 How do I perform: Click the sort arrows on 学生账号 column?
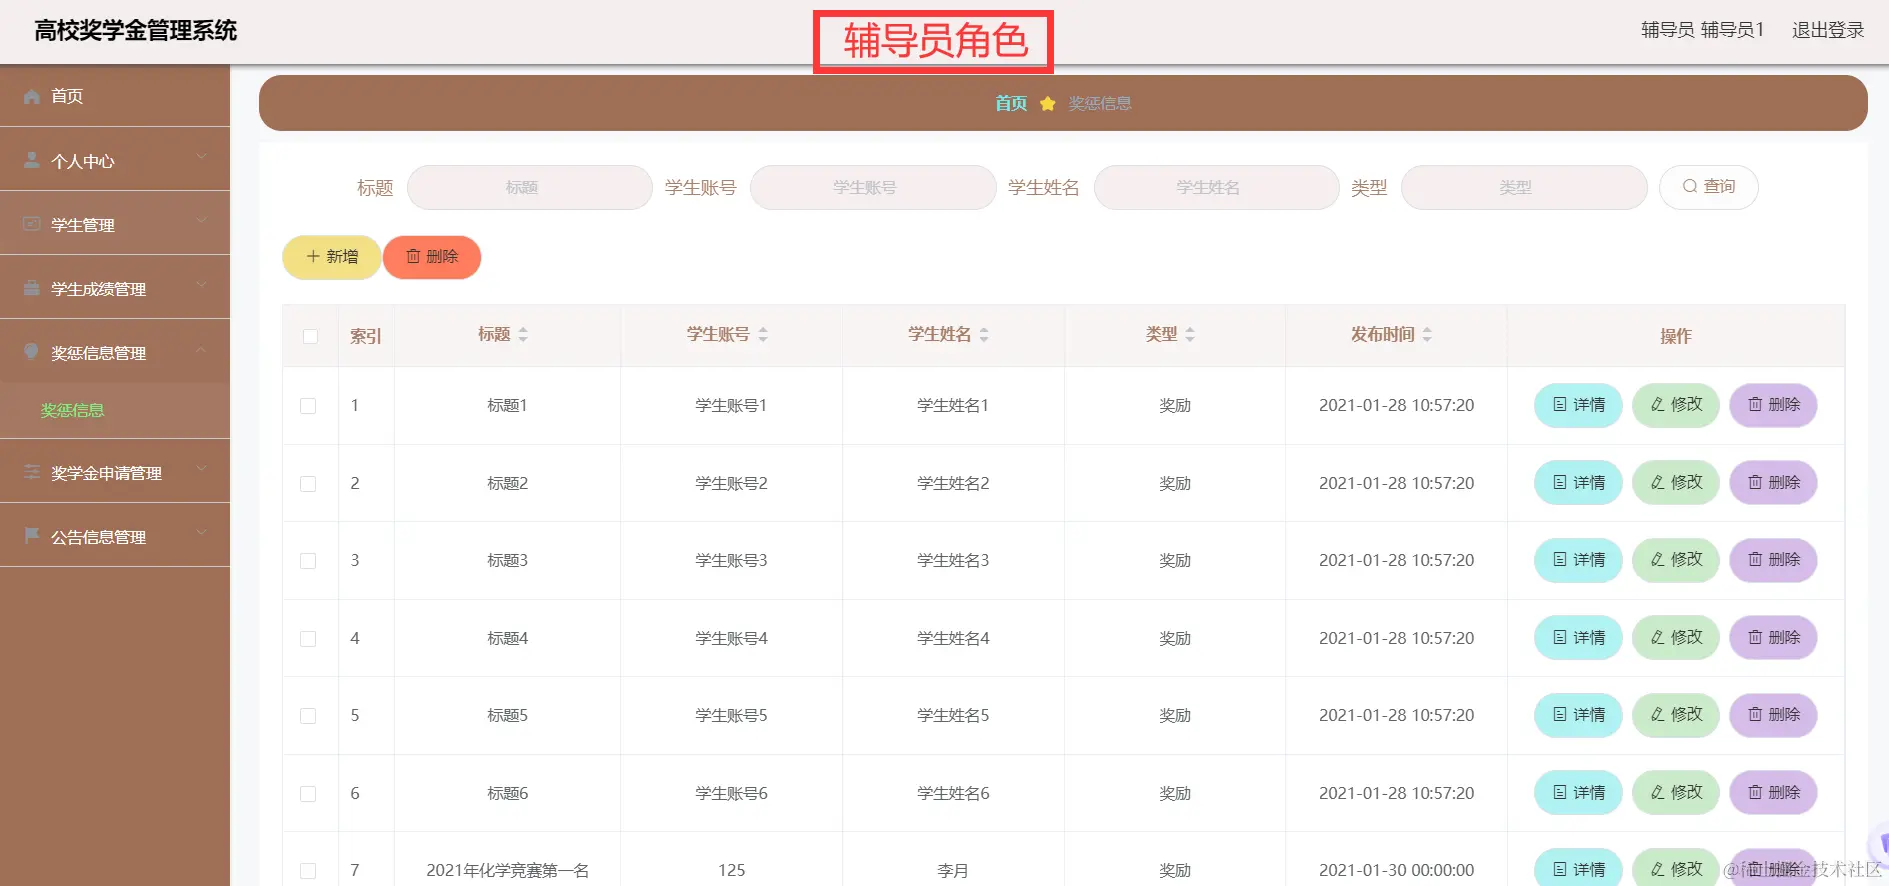click(763, 335)
